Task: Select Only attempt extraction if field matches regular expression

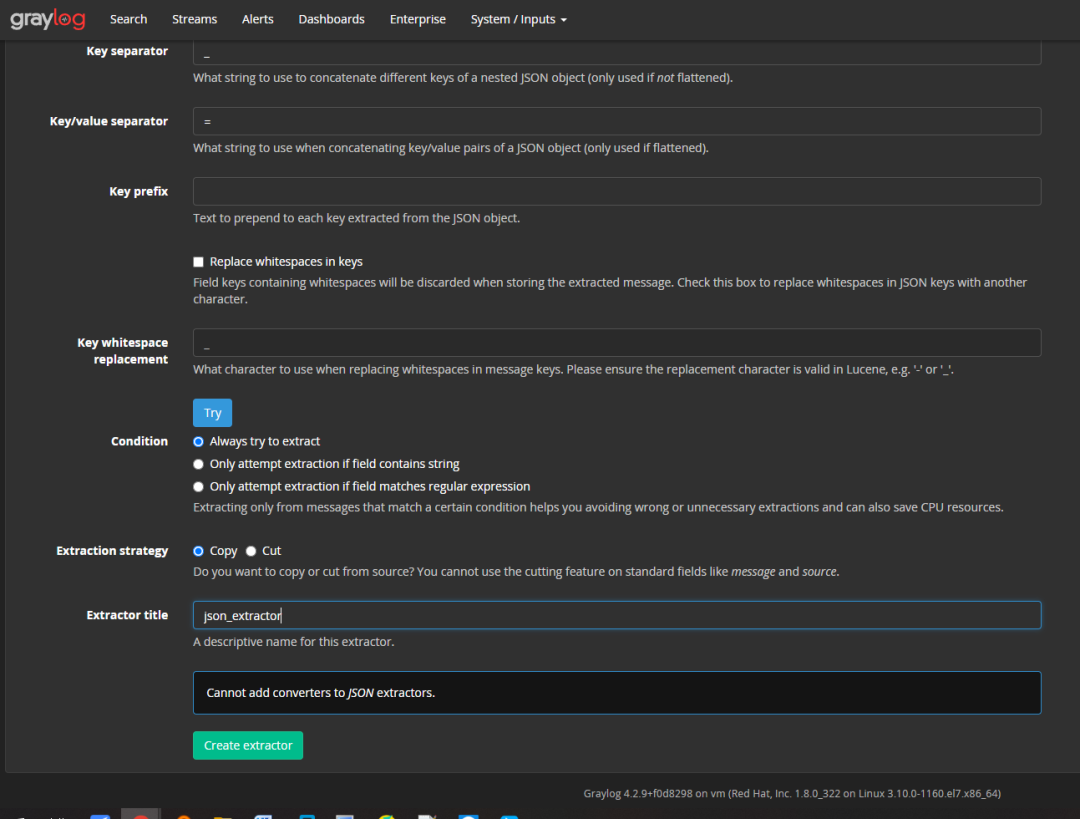Action: point(198,486)
